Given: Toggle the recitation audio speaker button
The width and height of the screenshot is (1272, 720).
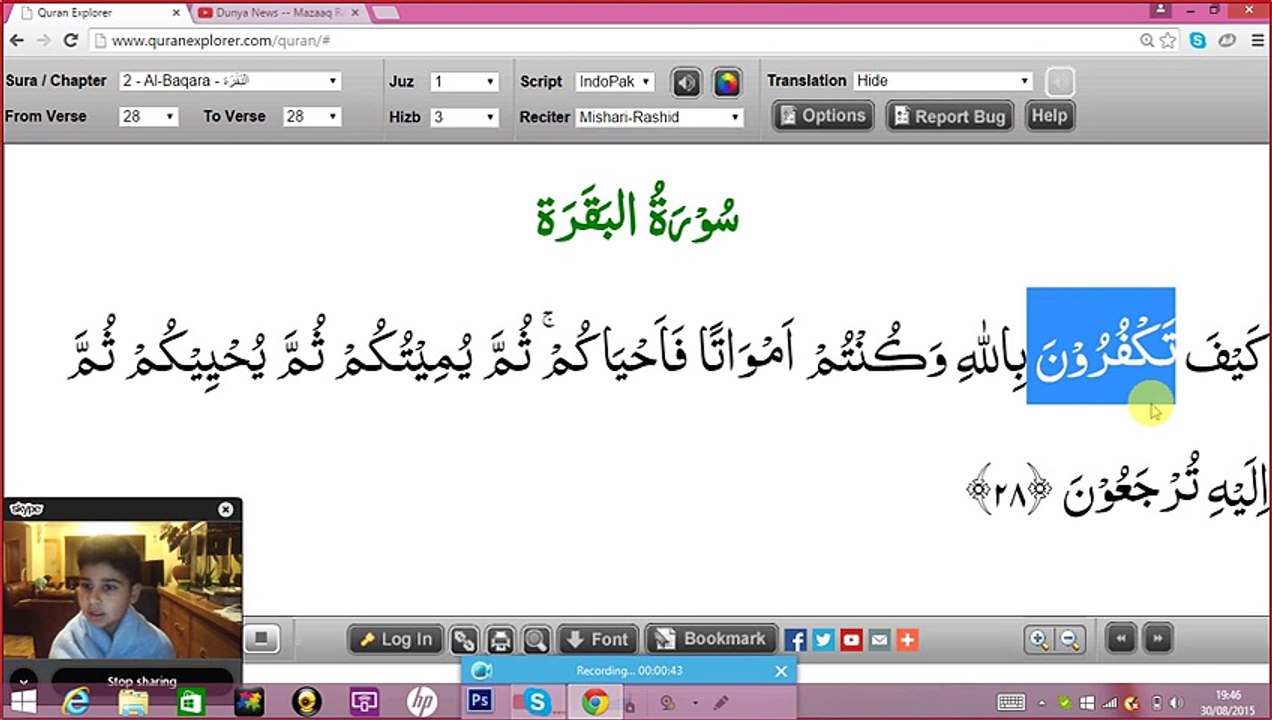Looking at the screenshot, I should 686,83.
